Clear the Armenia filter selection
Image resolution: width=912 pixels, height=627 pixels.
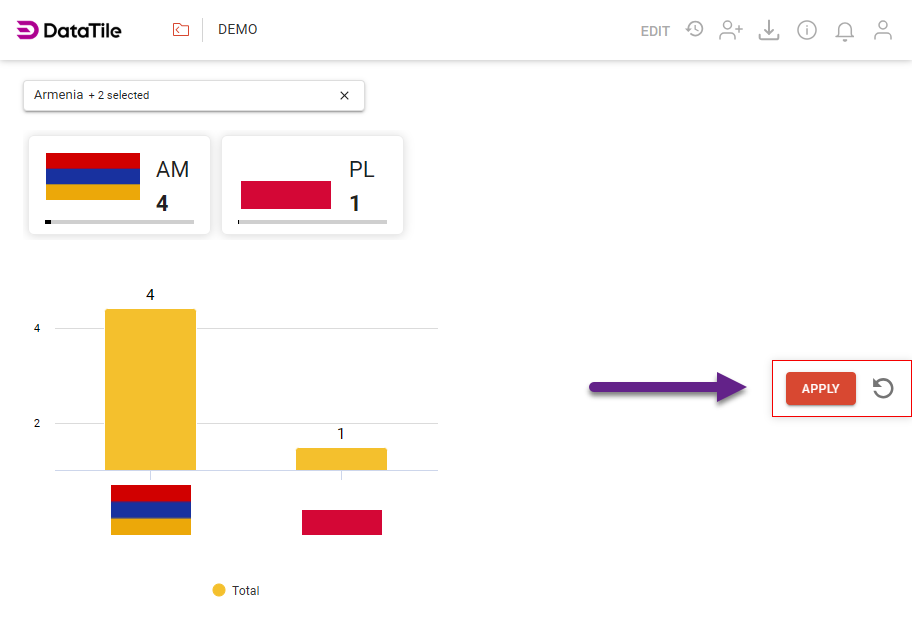click(x=344, y=96)
